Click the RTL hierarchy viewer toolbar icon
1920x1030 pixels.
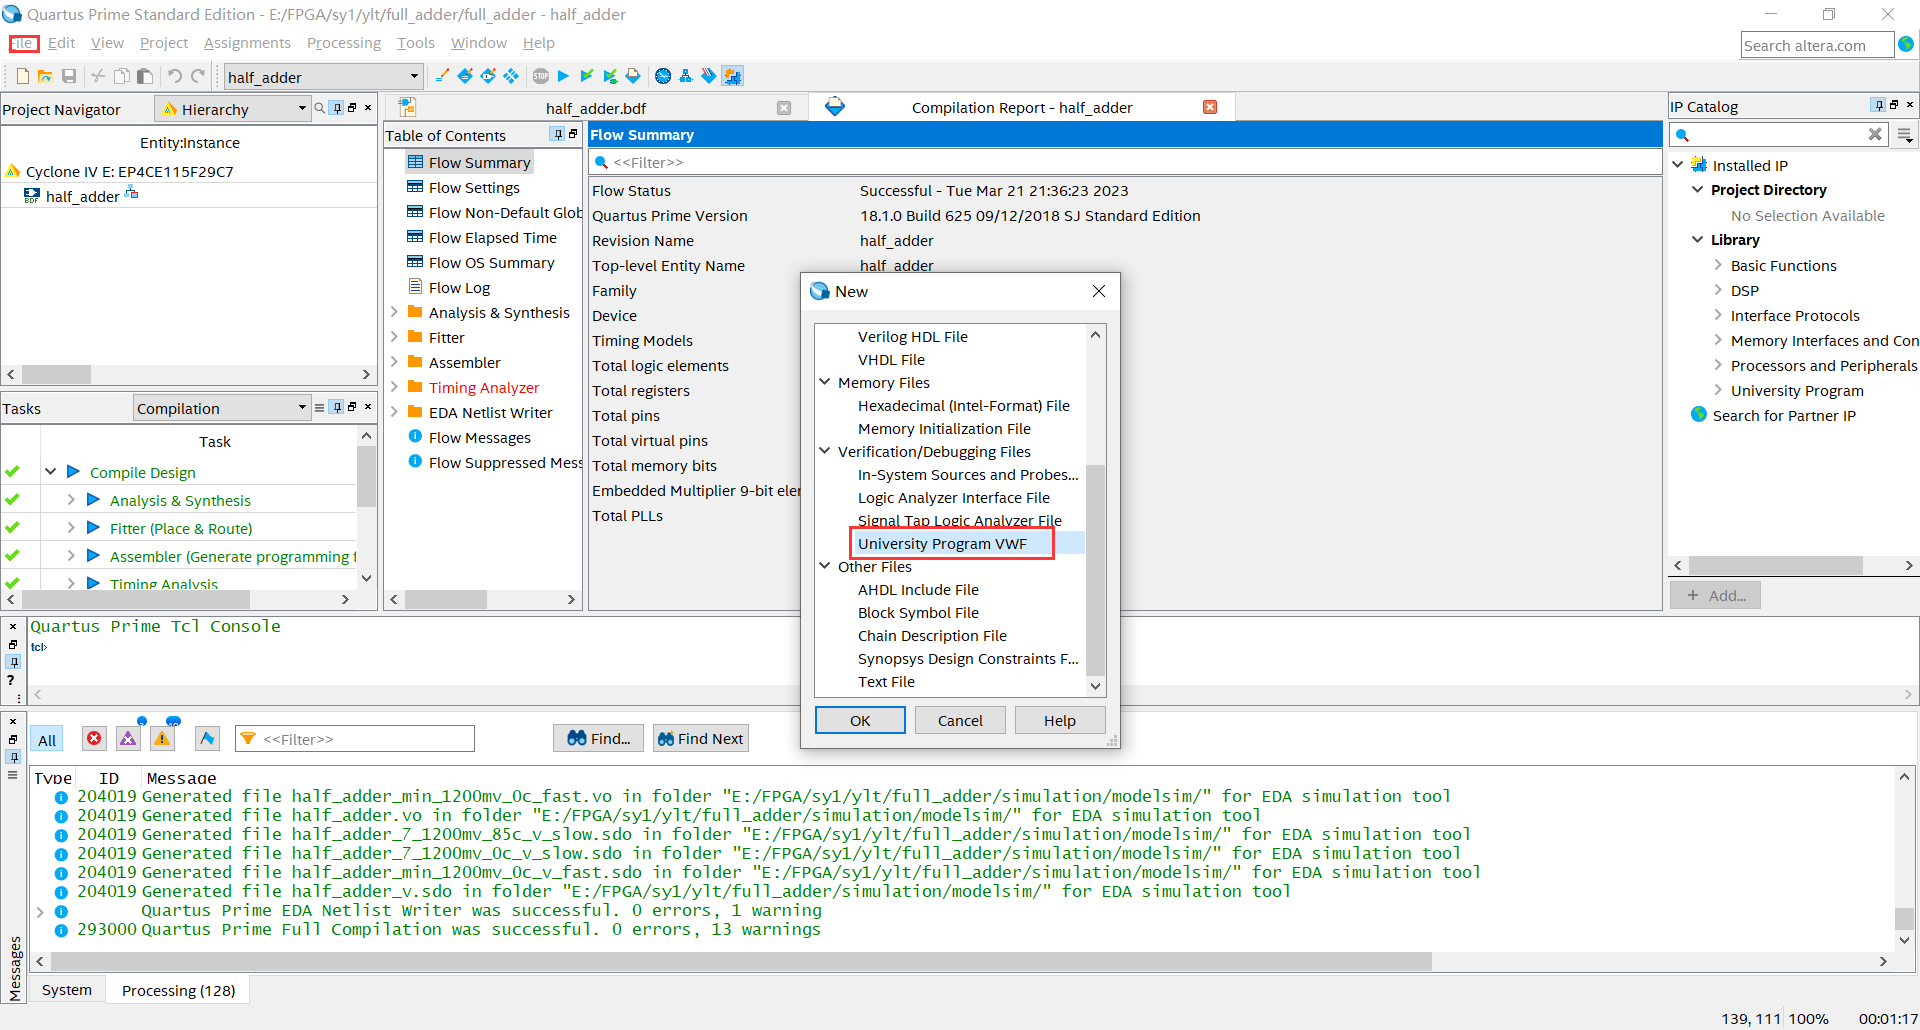(x=685, y=76)
